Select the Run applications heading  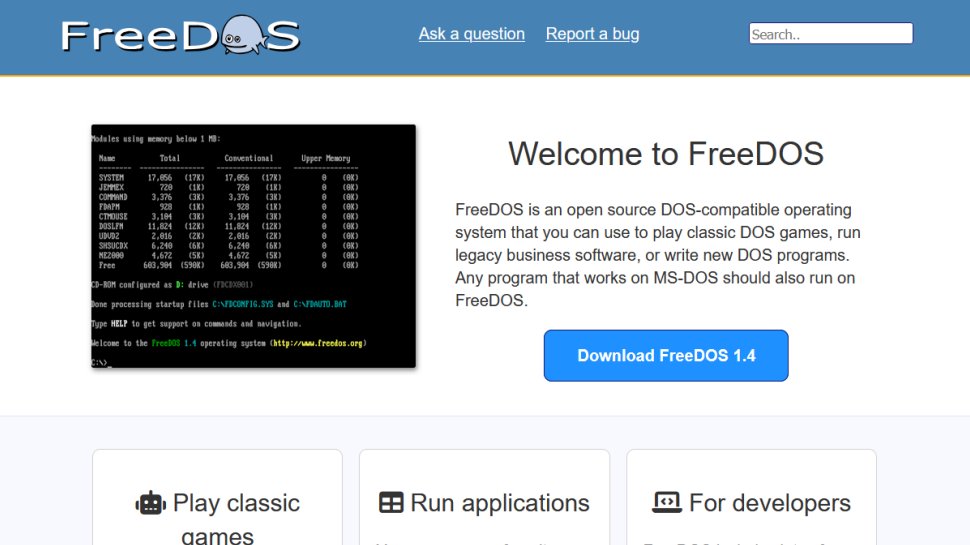tap(484, 503)
